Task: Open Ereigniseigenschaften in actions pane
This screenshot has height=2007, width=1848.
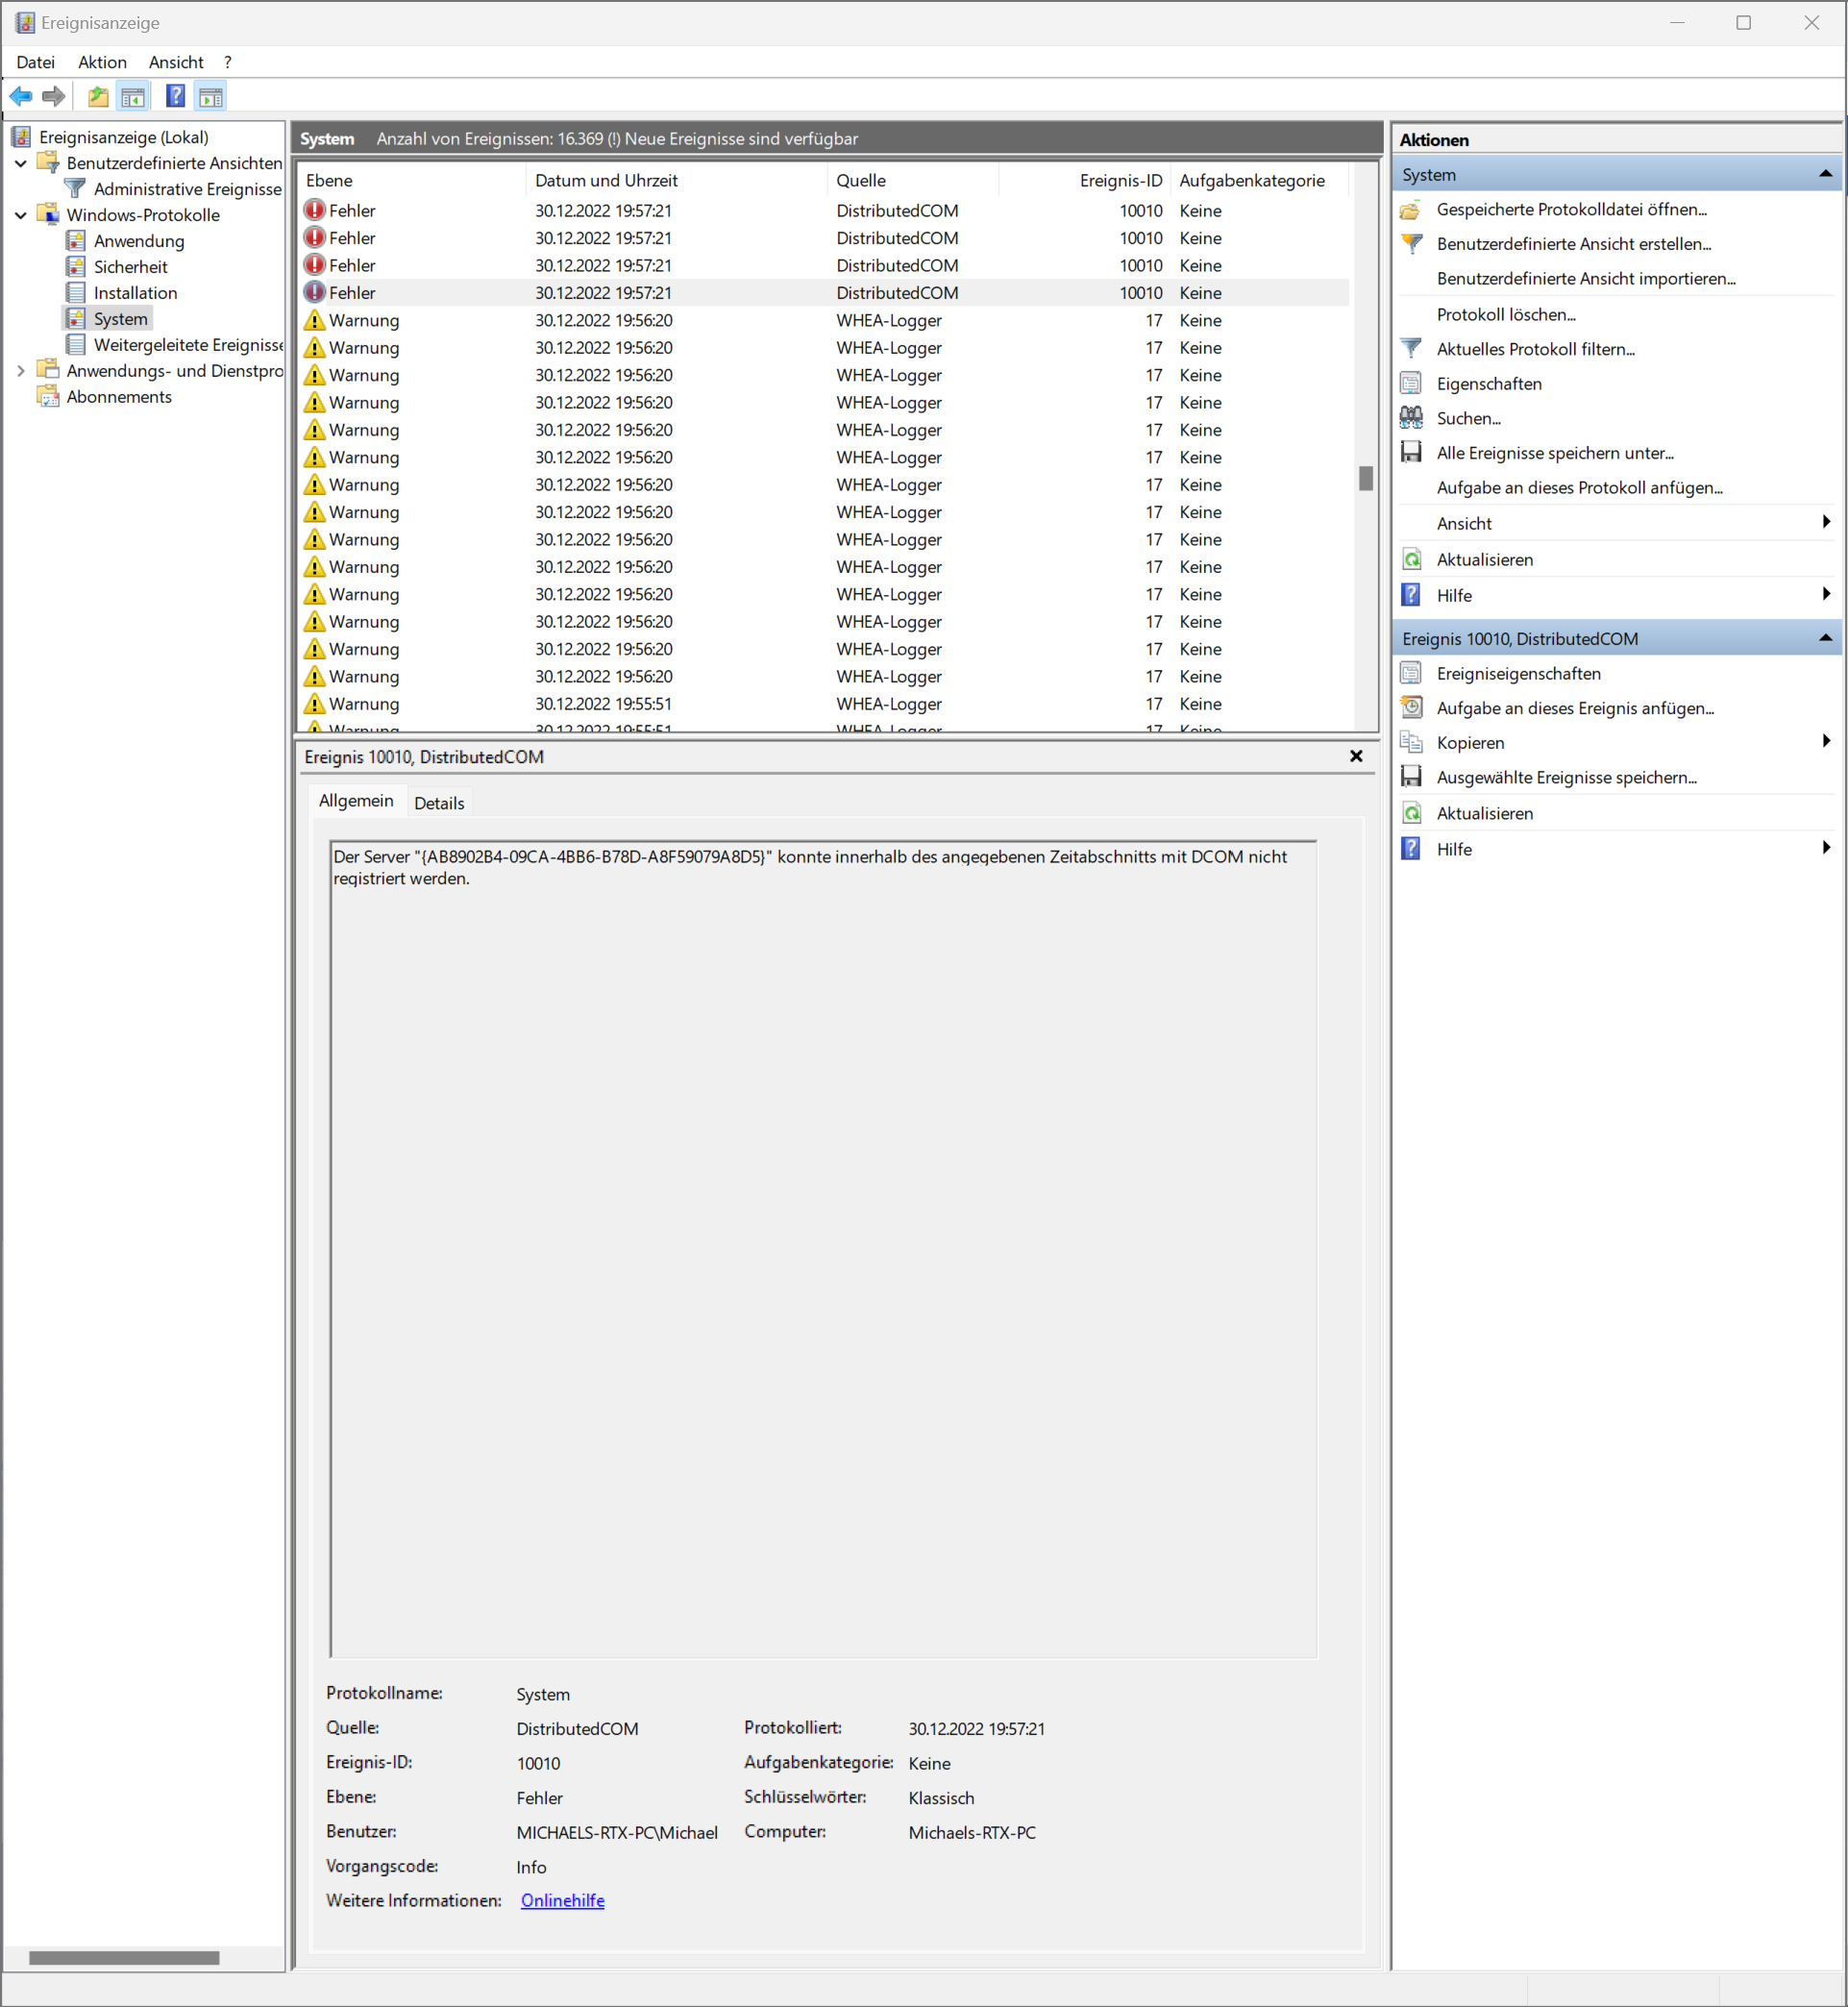Action: (1517, 674)
